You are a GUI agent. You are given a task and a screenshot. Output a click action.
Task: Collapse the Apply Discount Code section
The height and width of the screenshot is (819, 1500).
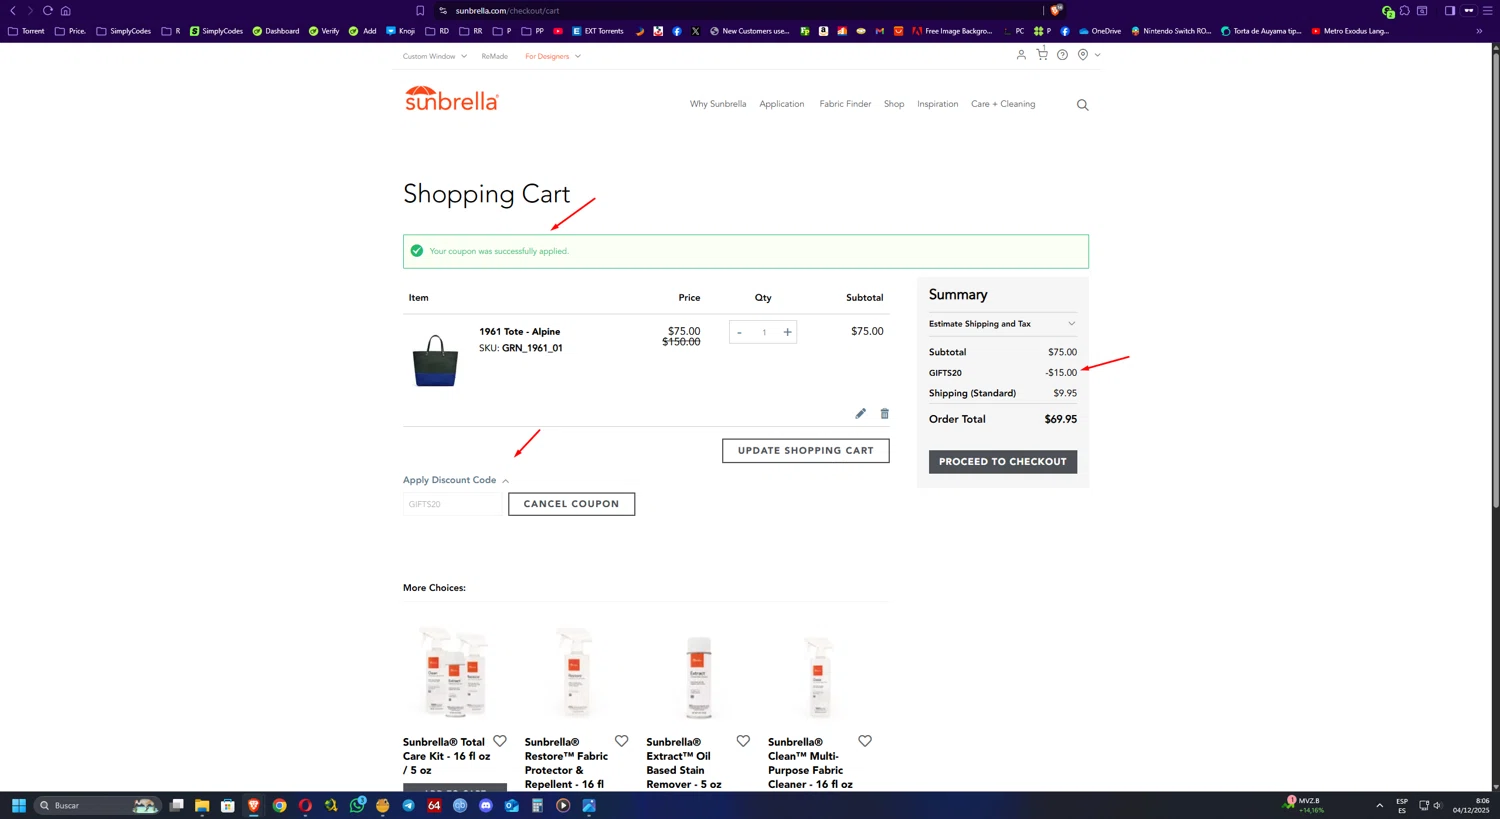click(x=456, y=480)
